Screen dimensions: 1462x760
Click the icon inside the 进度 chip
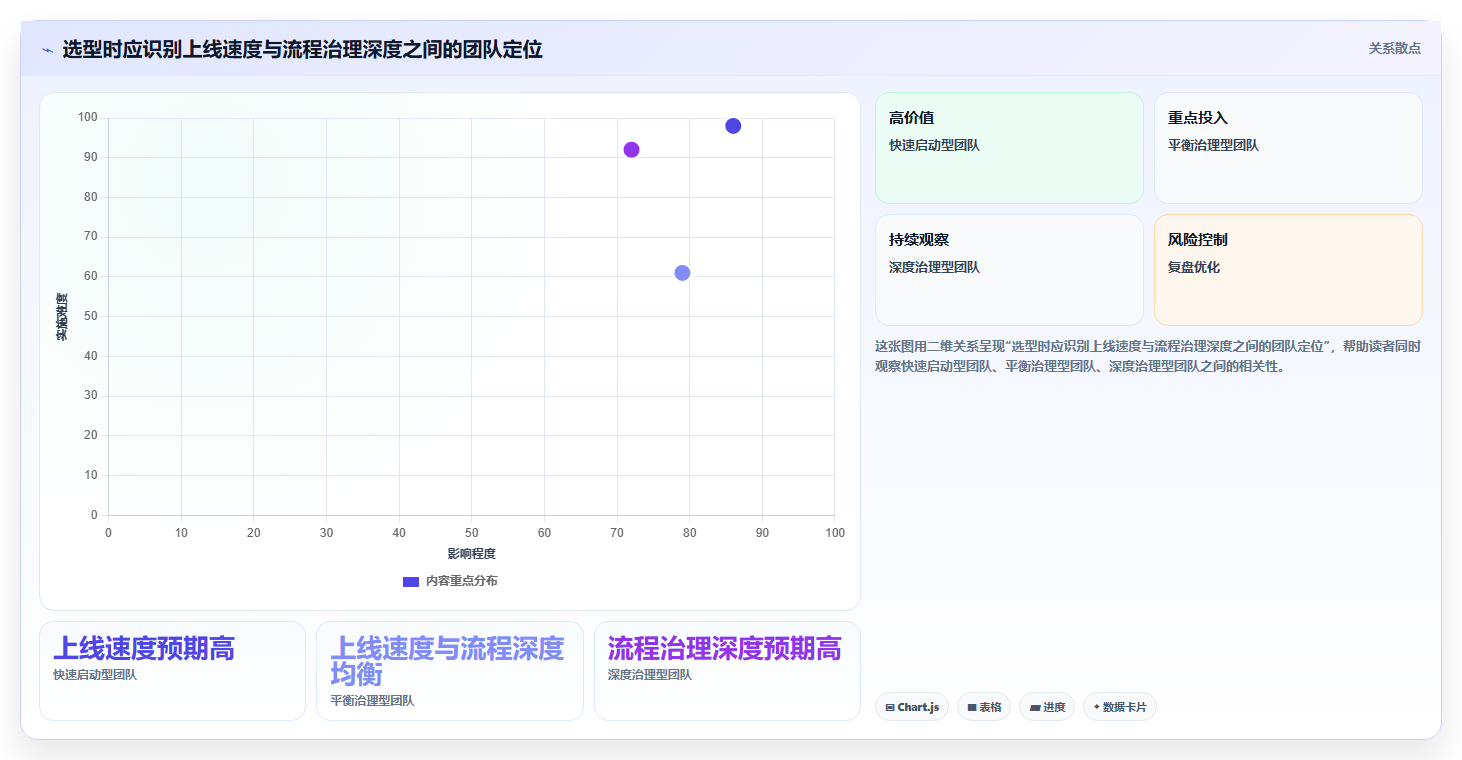[x=1034, y=707]
